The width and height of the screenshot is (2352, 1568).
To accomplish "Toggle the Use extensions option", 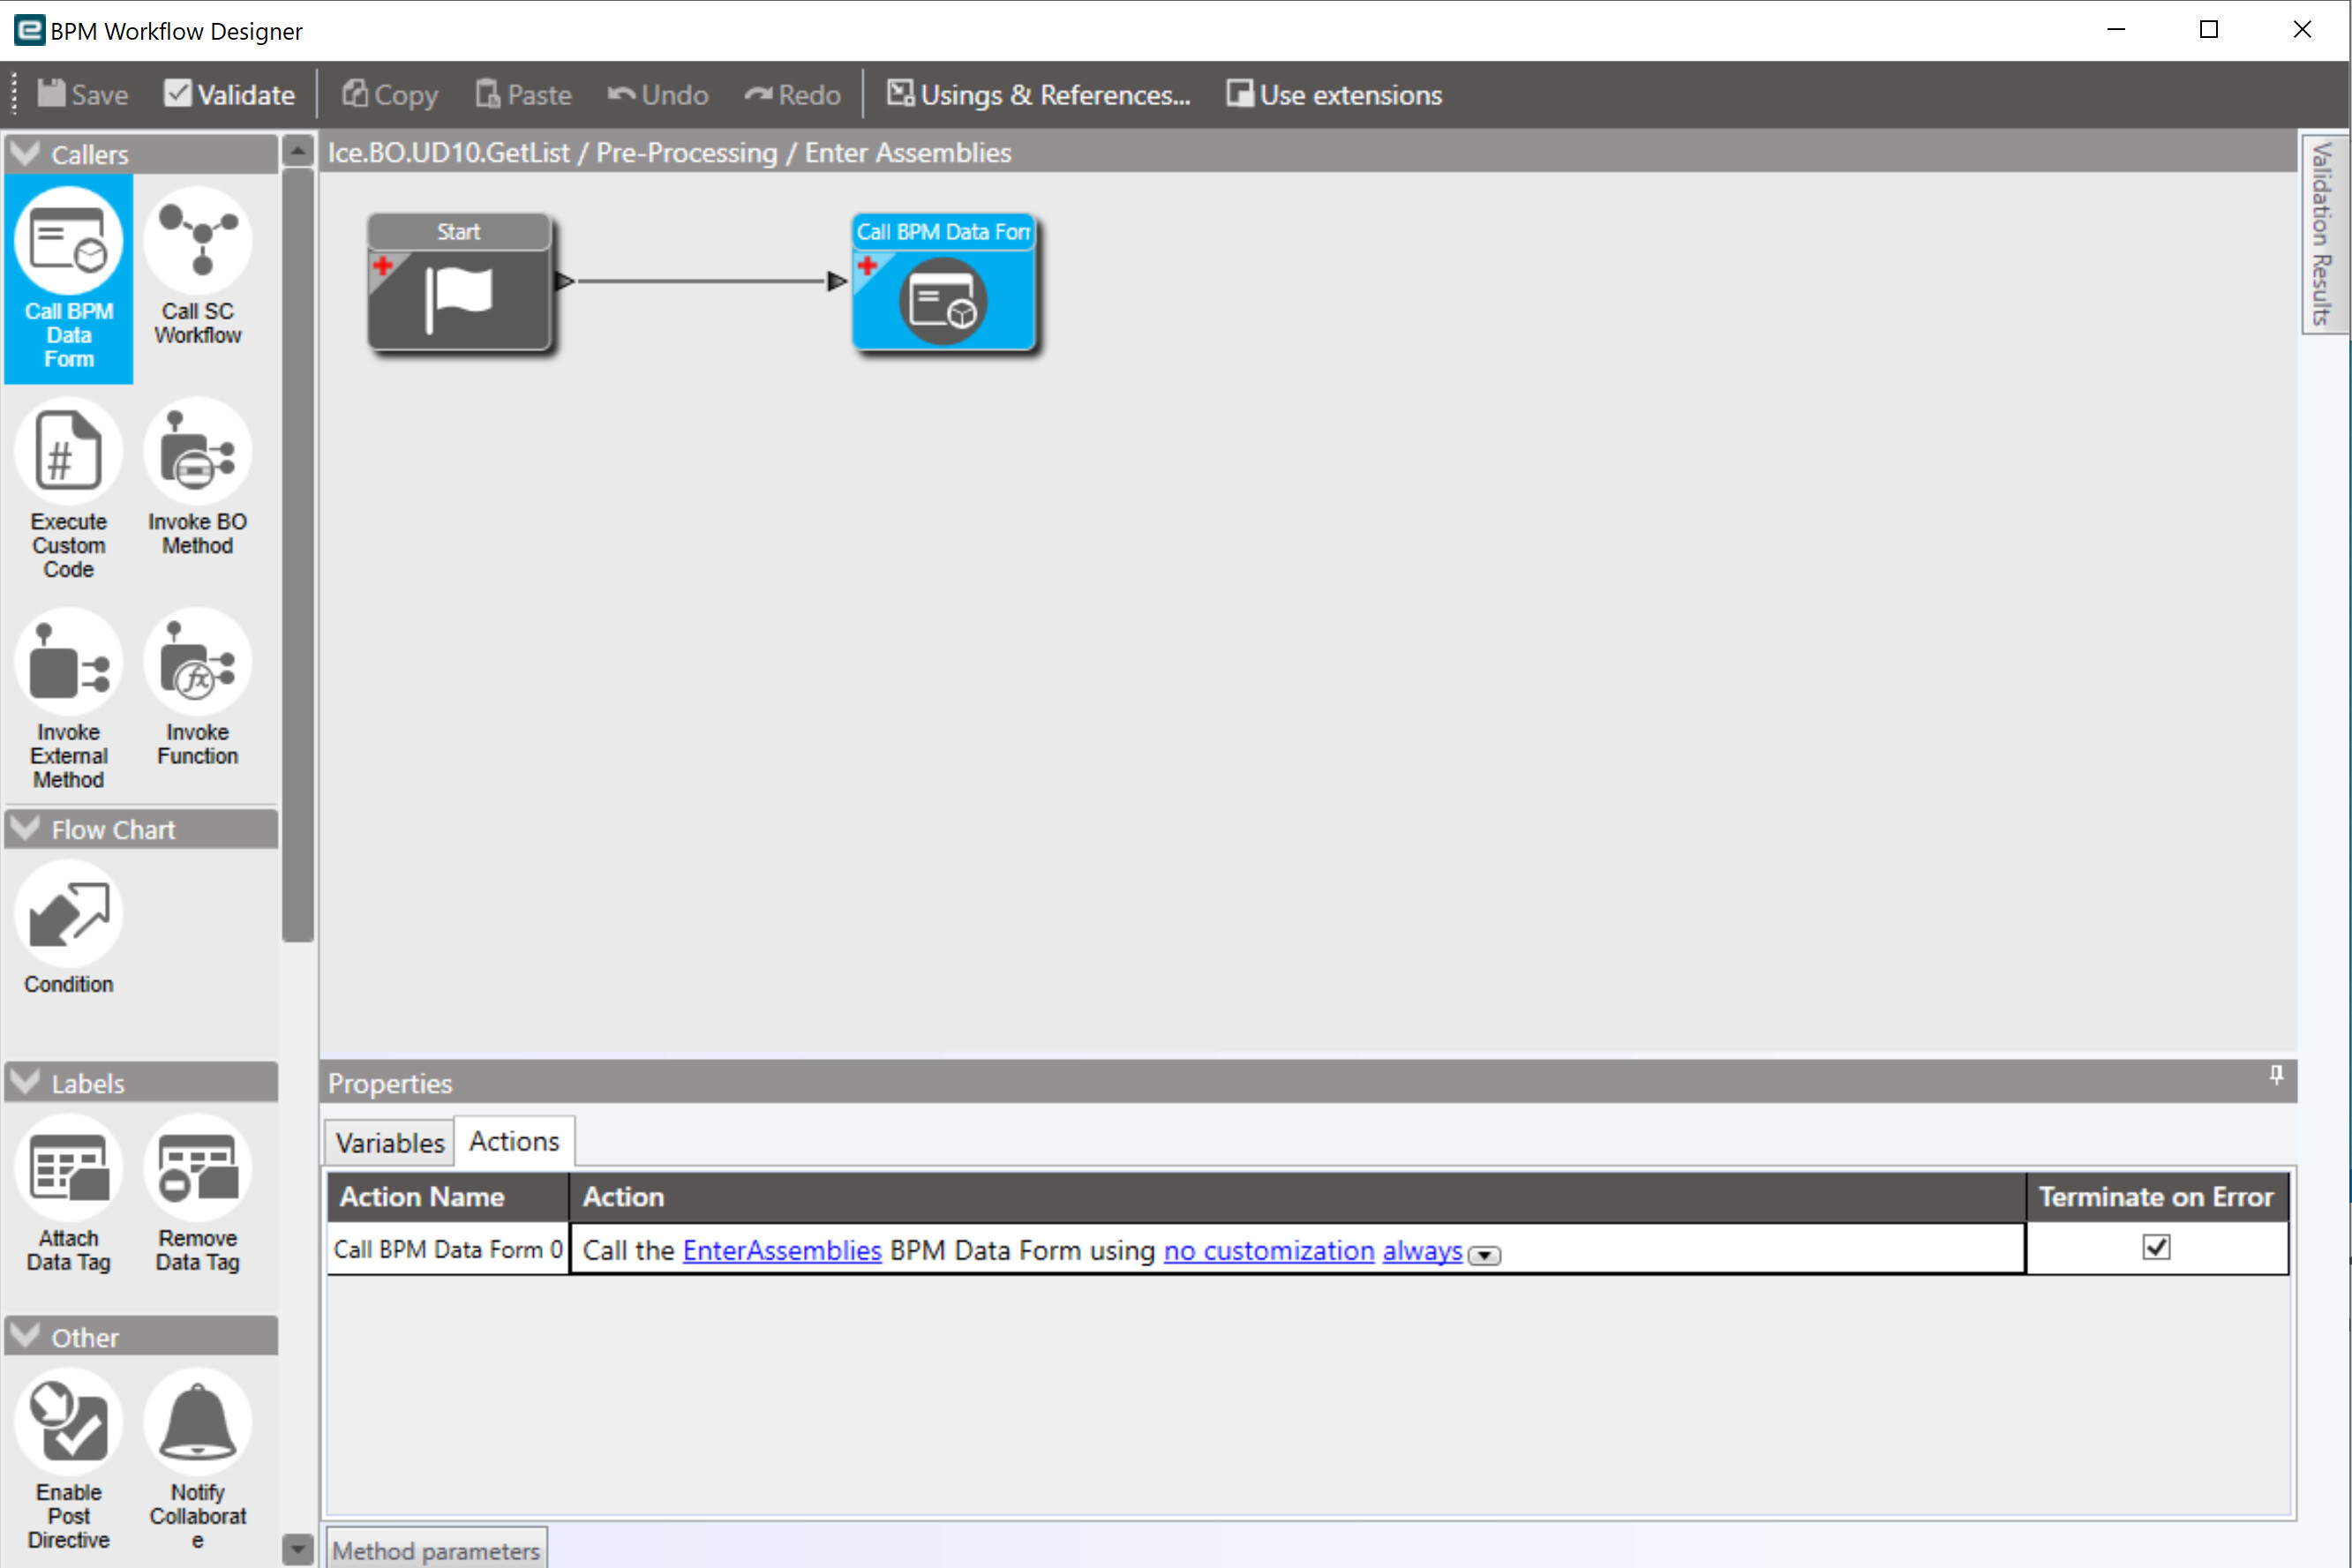I will [x=1334, y=94].
